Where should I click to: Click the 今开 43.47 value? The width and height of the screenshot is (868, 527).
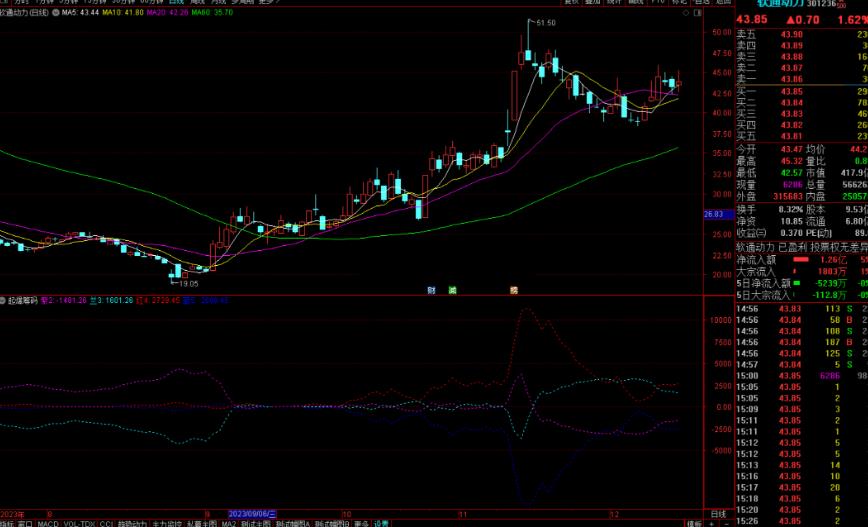(x=792, y=149)
